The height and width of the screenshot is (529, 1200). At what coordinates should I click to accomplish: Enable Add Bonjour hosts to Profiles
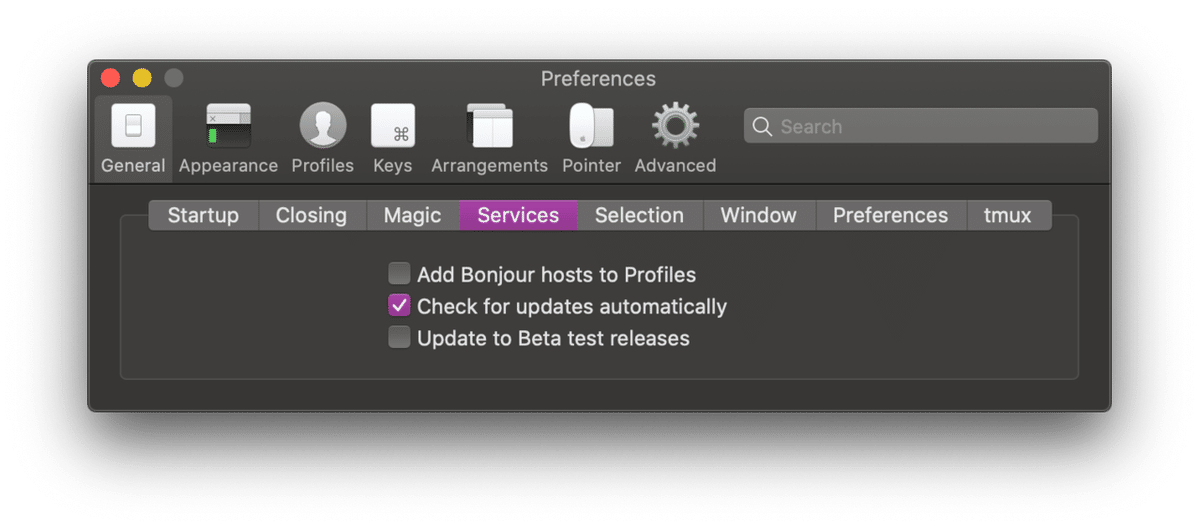[400, 274]
